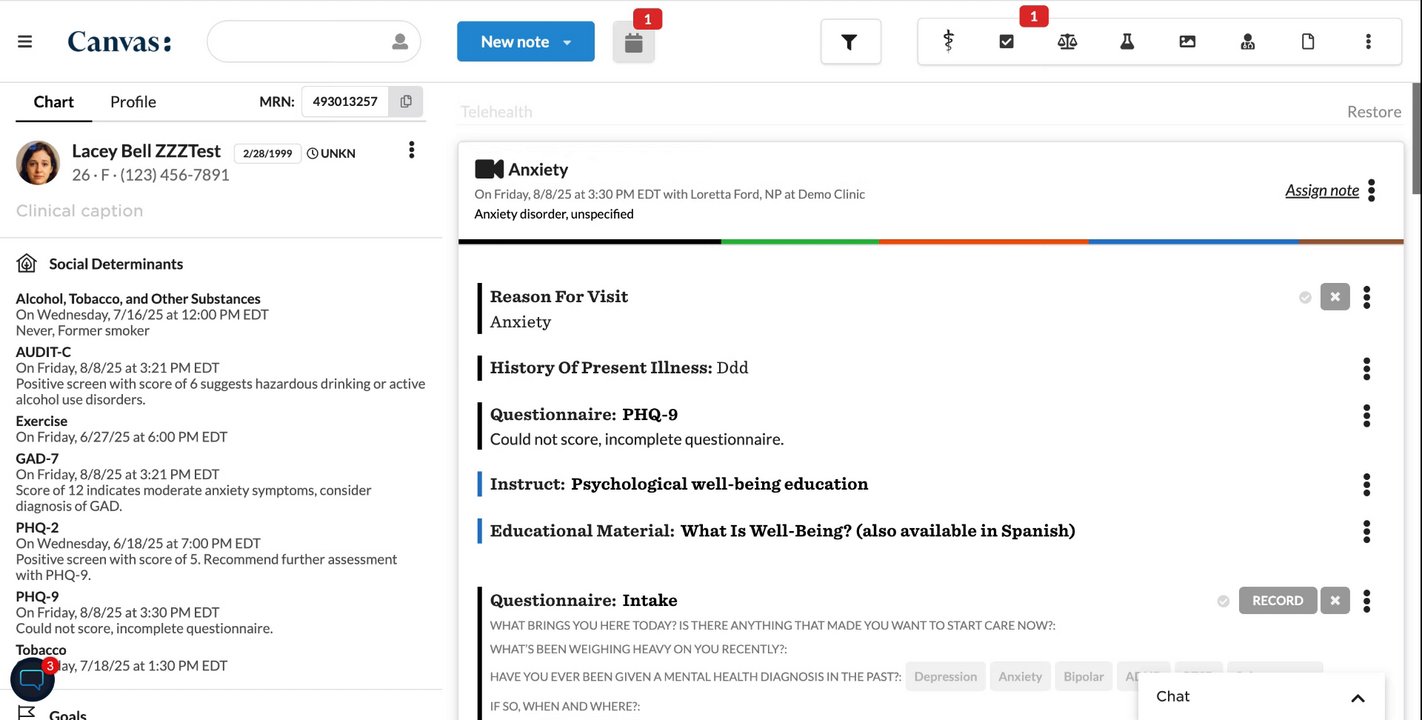This screenshot has height=720, width=1422.
Task: Open the hamburger navigation menu
Action: point(25,42)
